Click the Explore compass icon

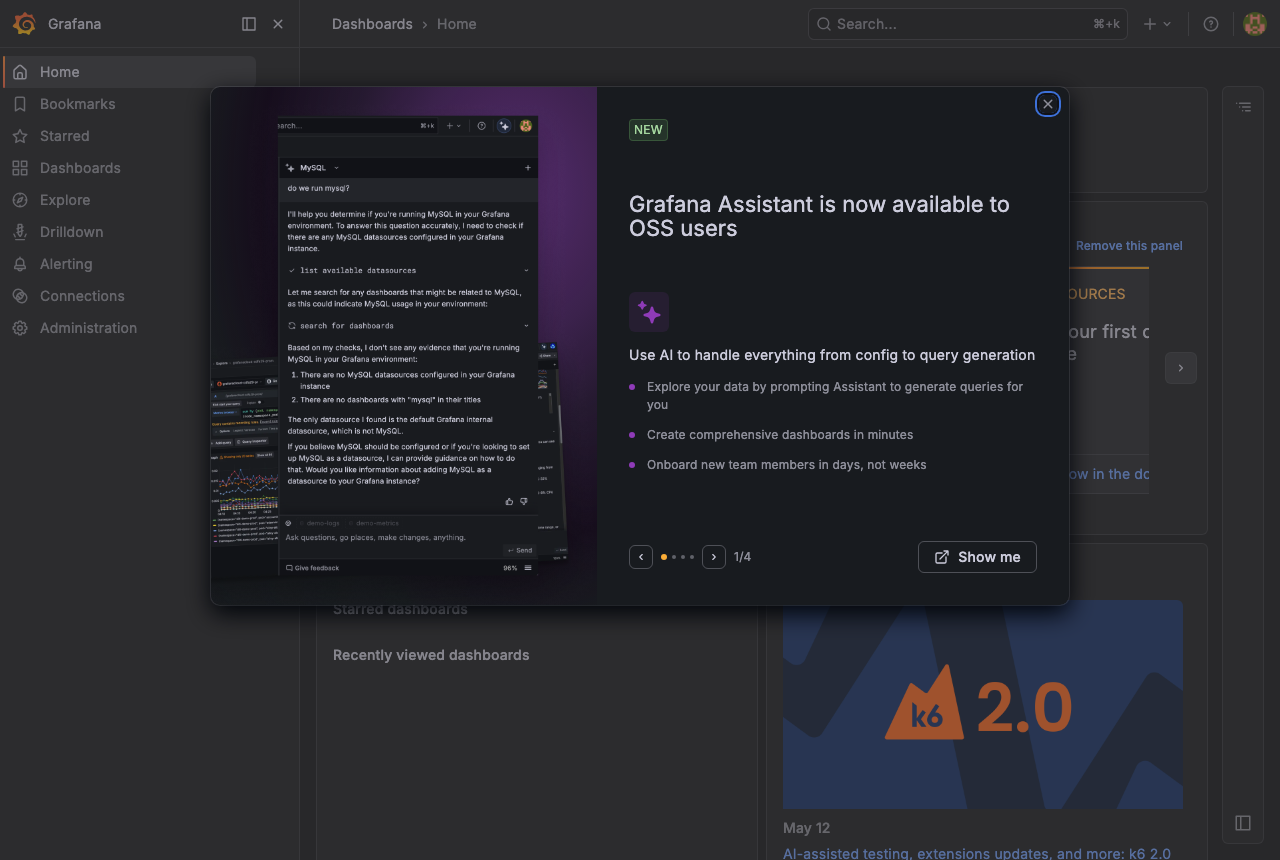20,200
